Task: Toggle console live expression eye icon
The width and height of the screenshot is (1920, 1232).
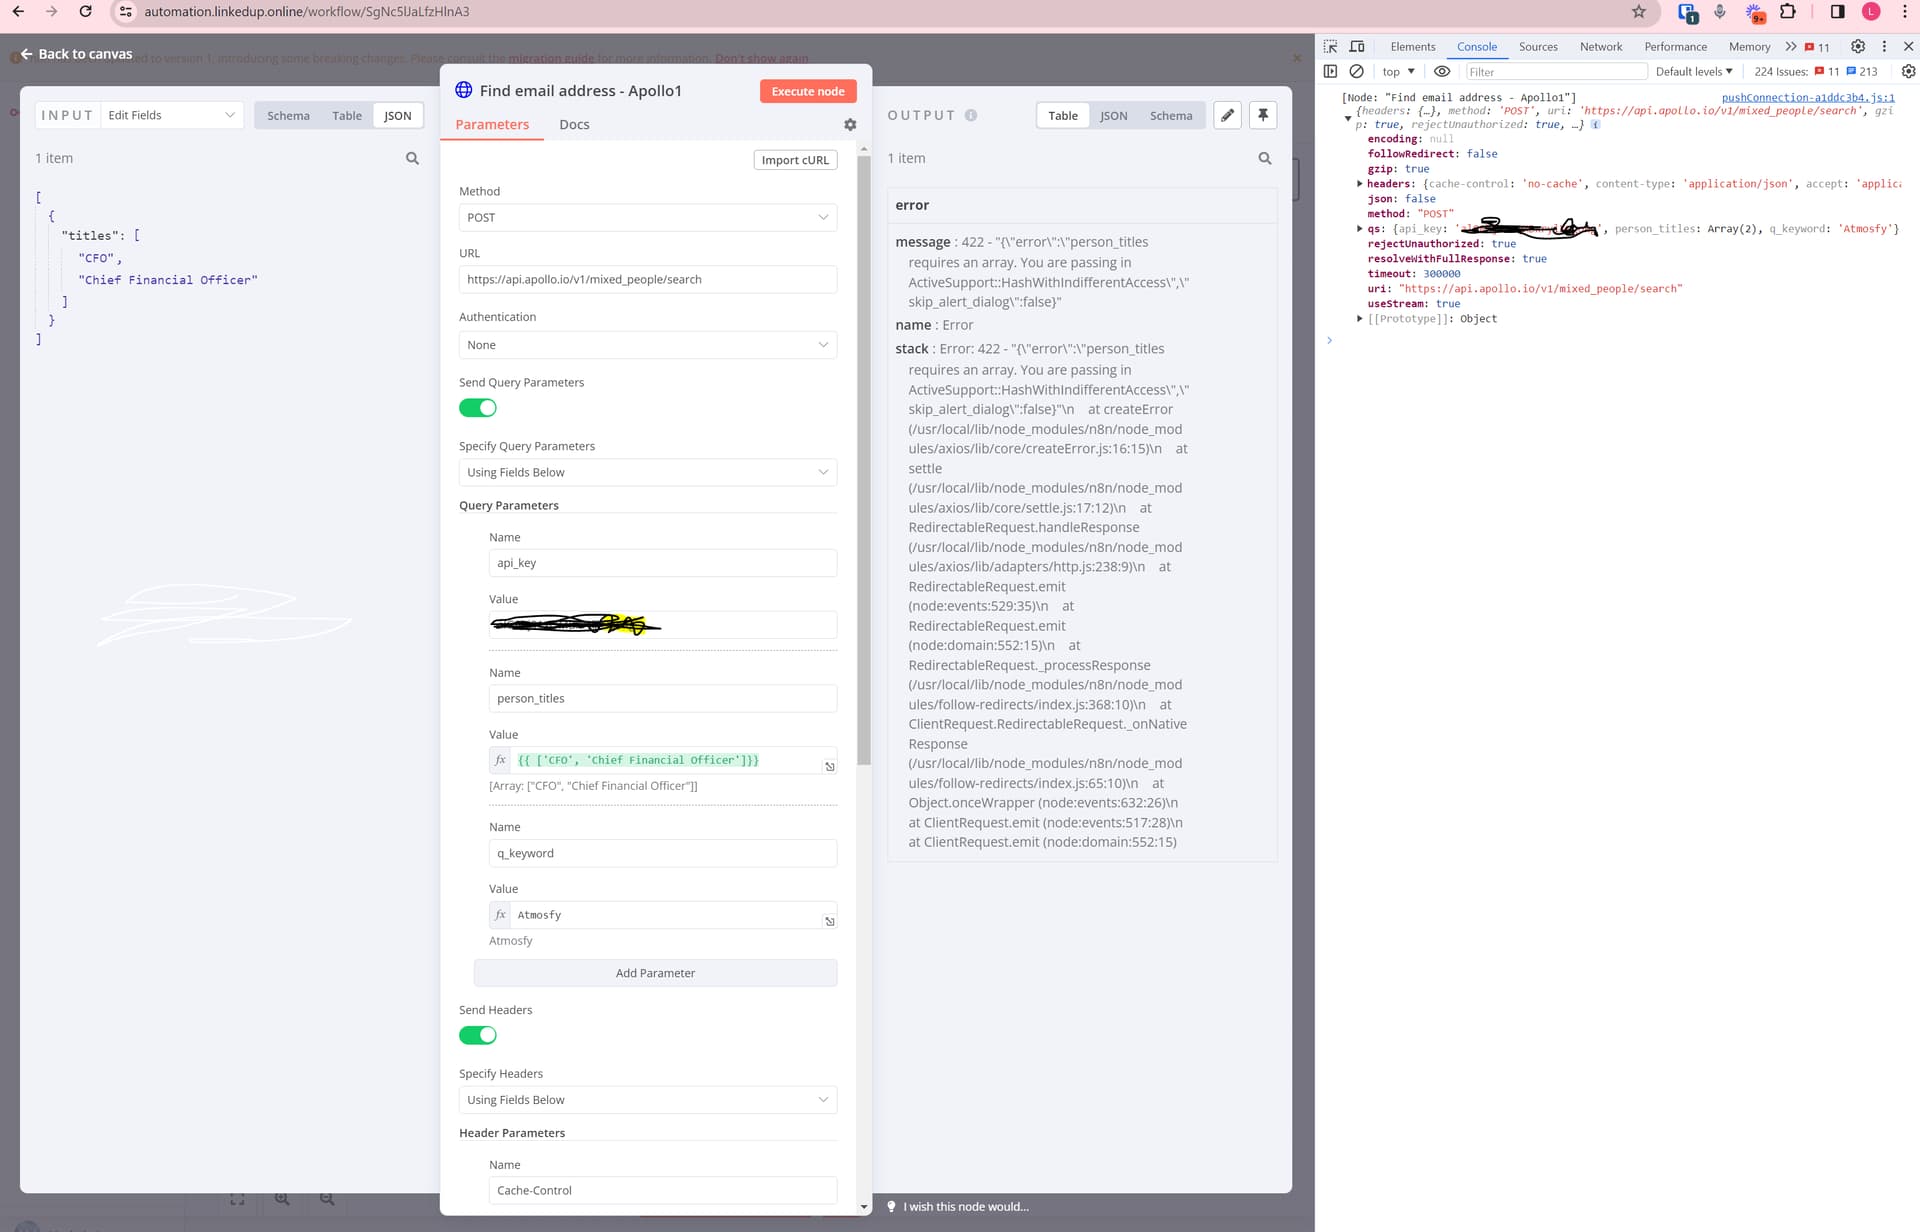Action: point(1442,71)
